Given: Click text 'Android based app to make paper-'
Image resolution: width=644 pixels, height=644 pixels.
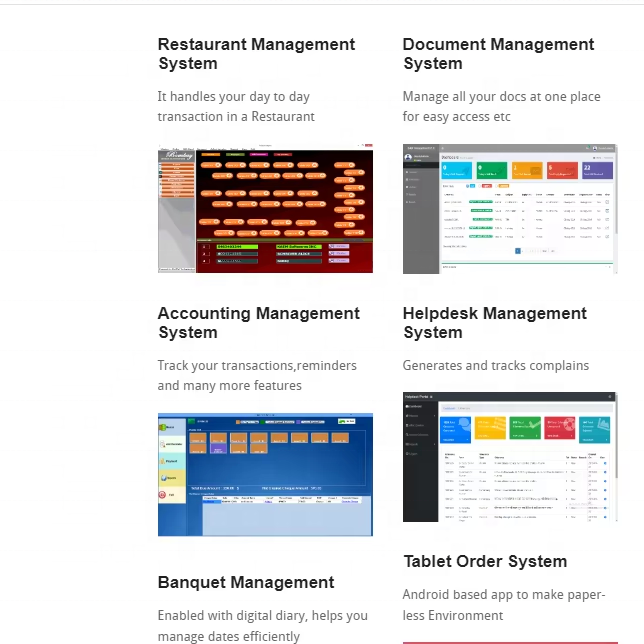Looking at the screenshot, I should click(504, 595).
